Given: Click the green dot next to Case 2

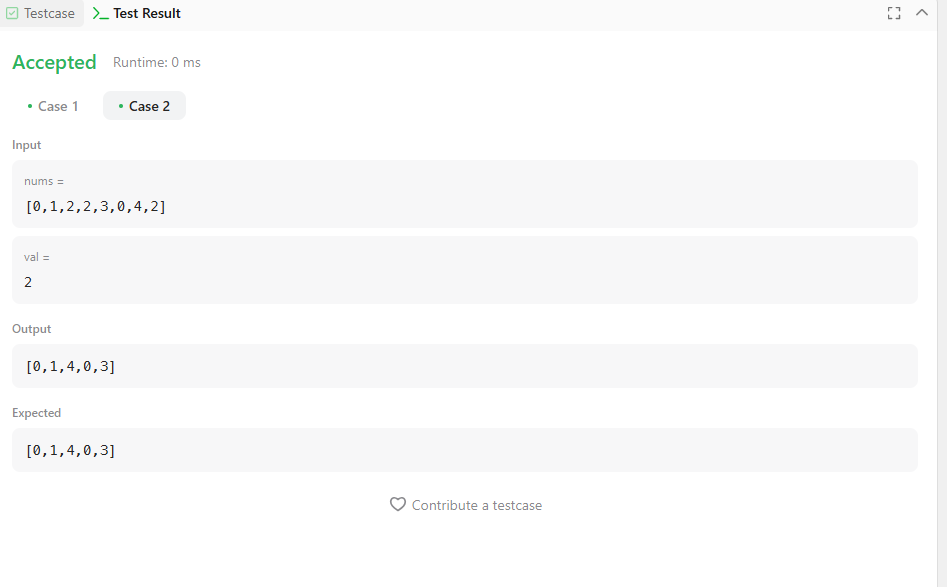Looking at the screenshot, I should 121,106.
